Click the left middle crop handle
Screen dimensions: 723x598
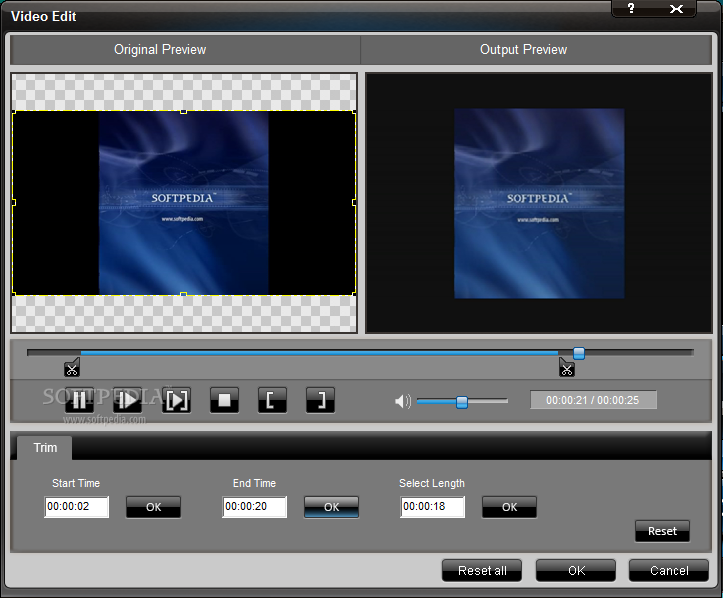[13, 202]
